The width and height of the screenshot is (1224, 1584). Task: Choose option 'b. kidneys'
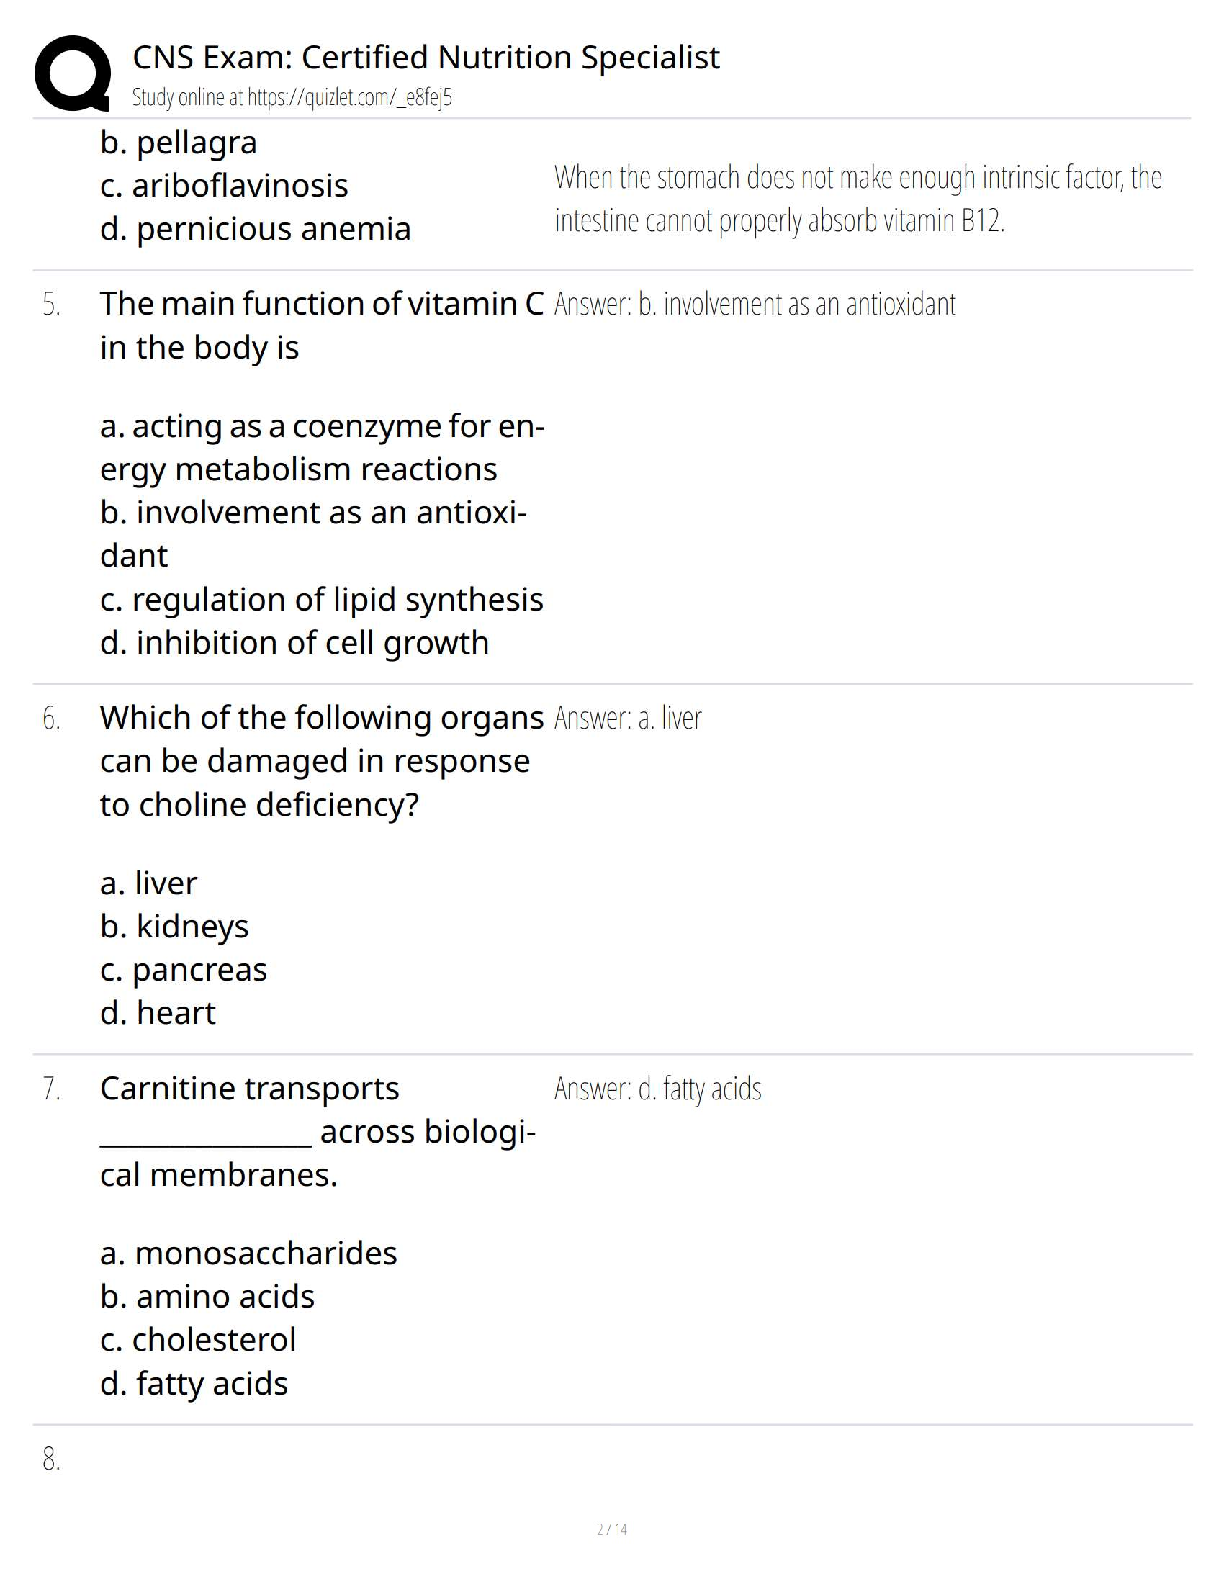tap(175, 927)
